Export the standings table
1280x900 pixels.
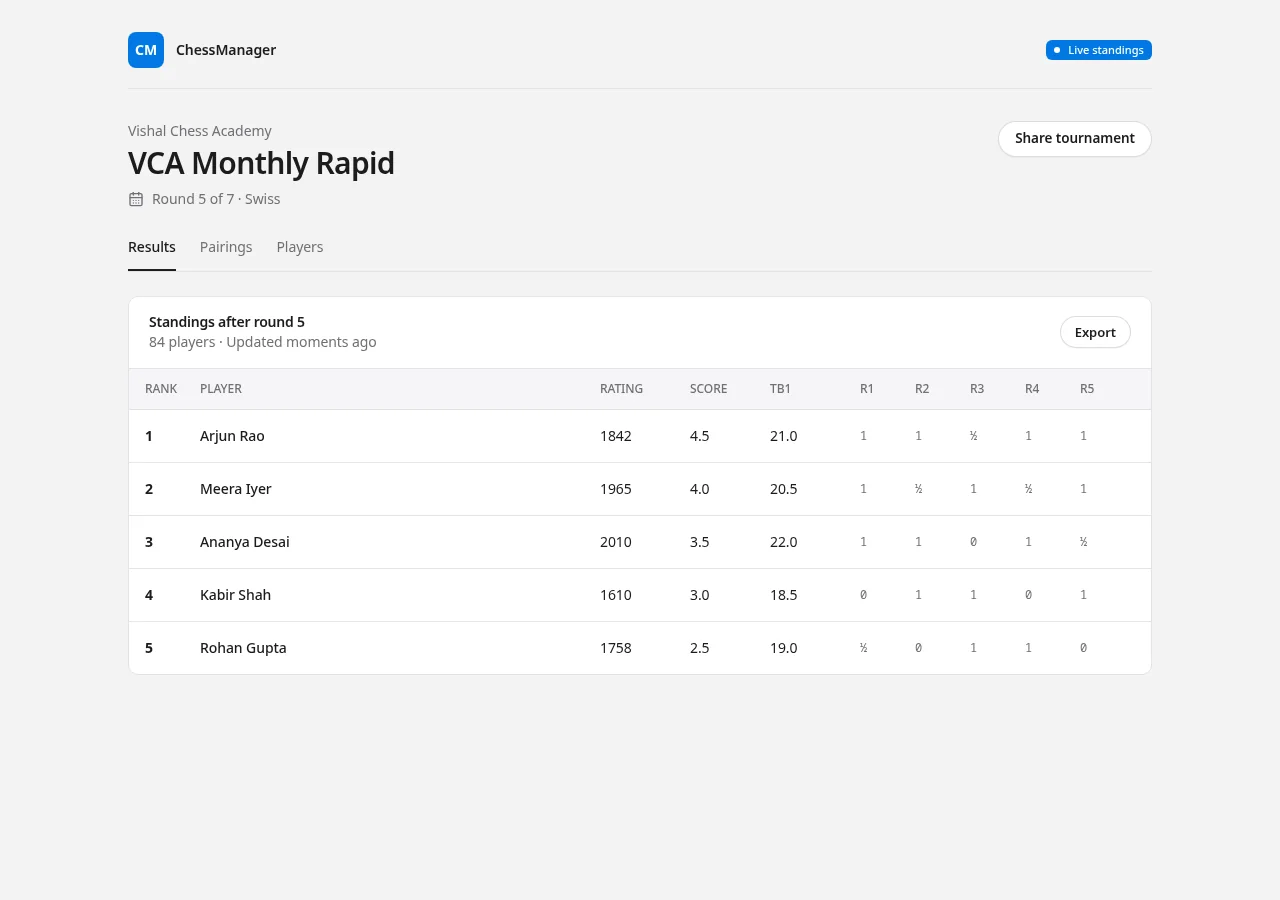coord(1095,332)
